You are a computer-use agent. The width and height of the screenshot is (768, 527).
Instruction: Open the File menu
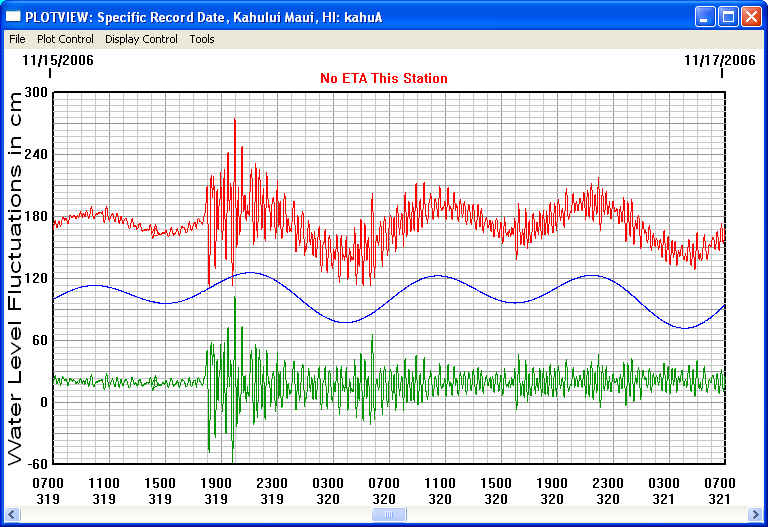(x=17, y=39)
